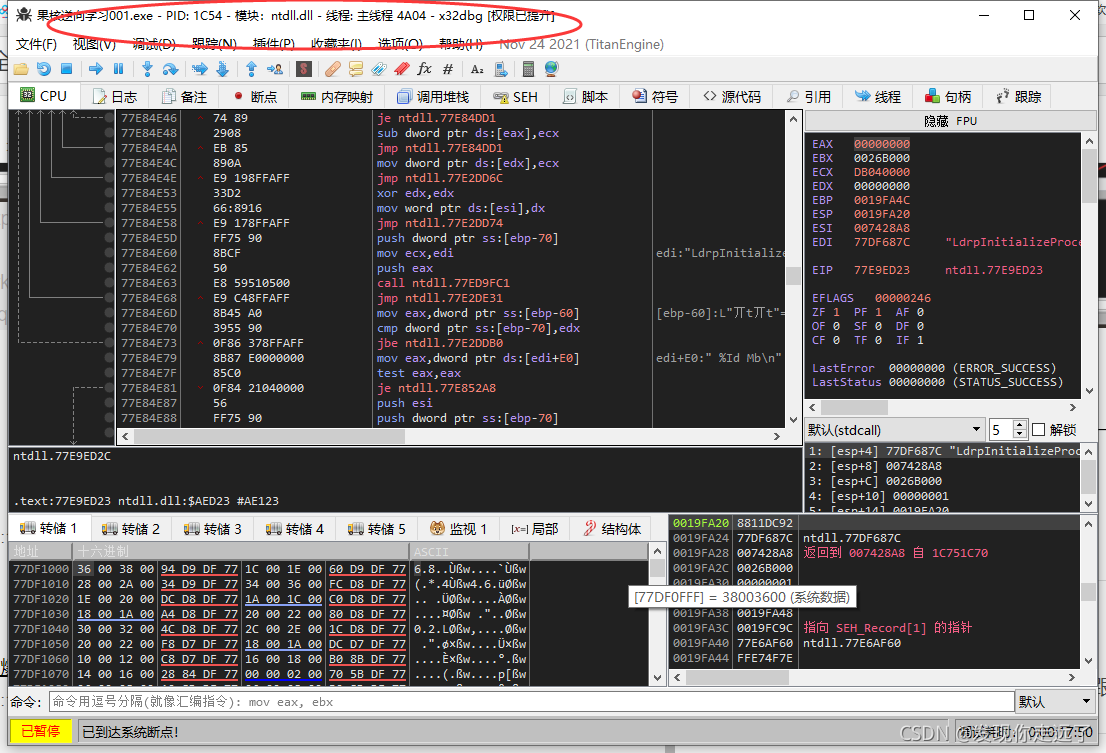Click the trace over dotted down-arrow icon

(222, 69)
